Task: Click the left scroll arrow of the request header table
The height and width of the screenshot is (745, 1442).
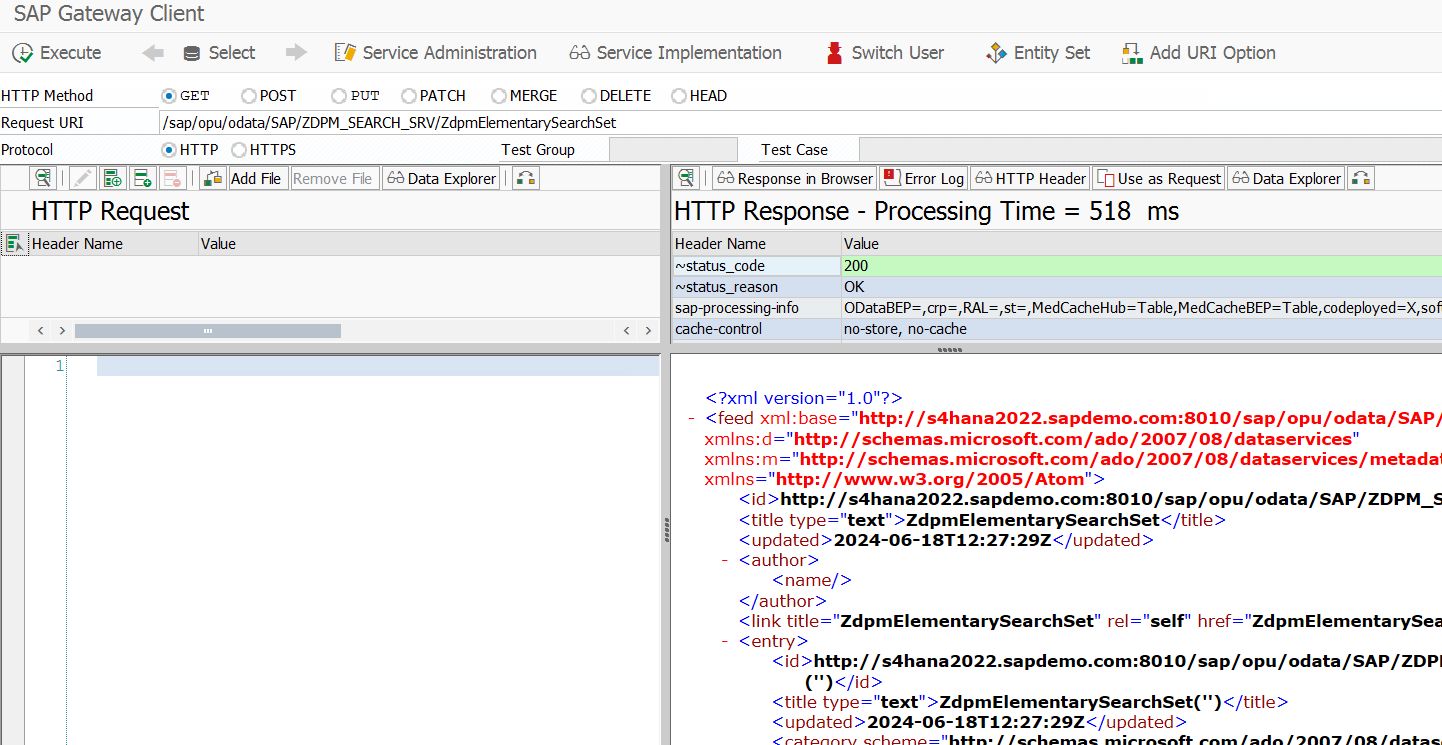Action: [x=41, y=331]
